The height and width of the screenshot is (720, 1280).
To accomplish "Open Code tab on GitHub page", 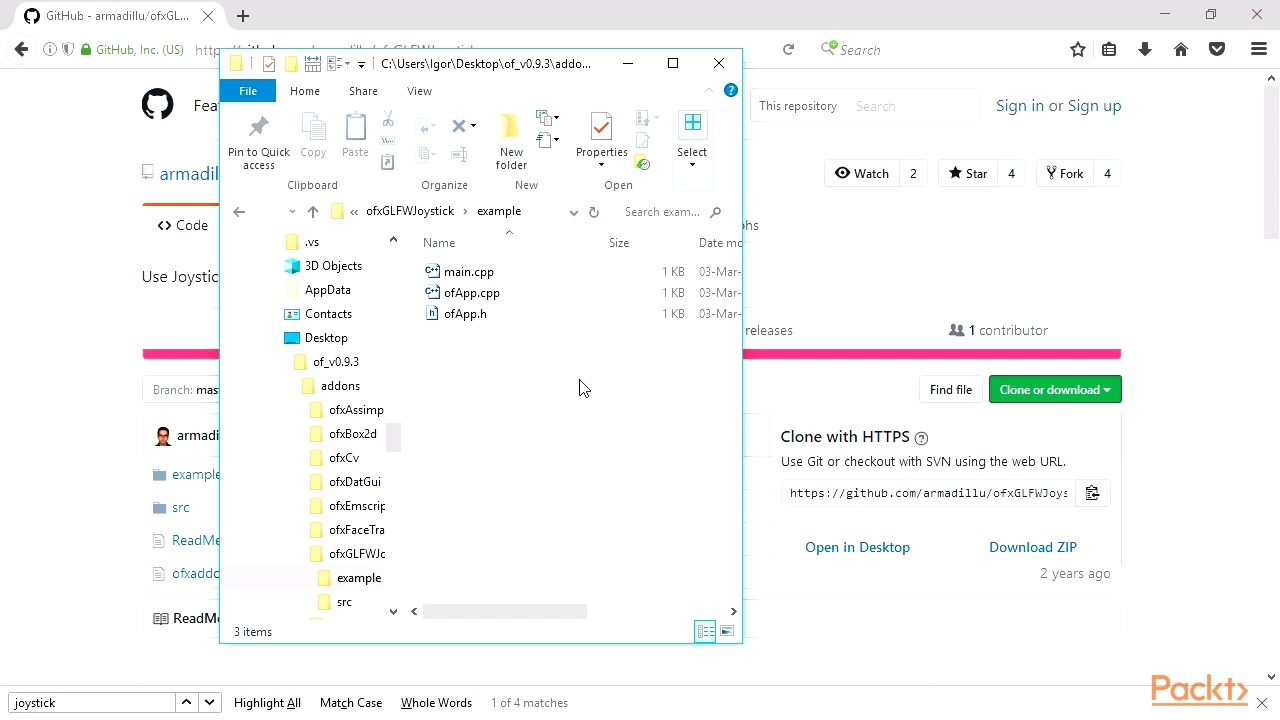I will tap(183, 226).
